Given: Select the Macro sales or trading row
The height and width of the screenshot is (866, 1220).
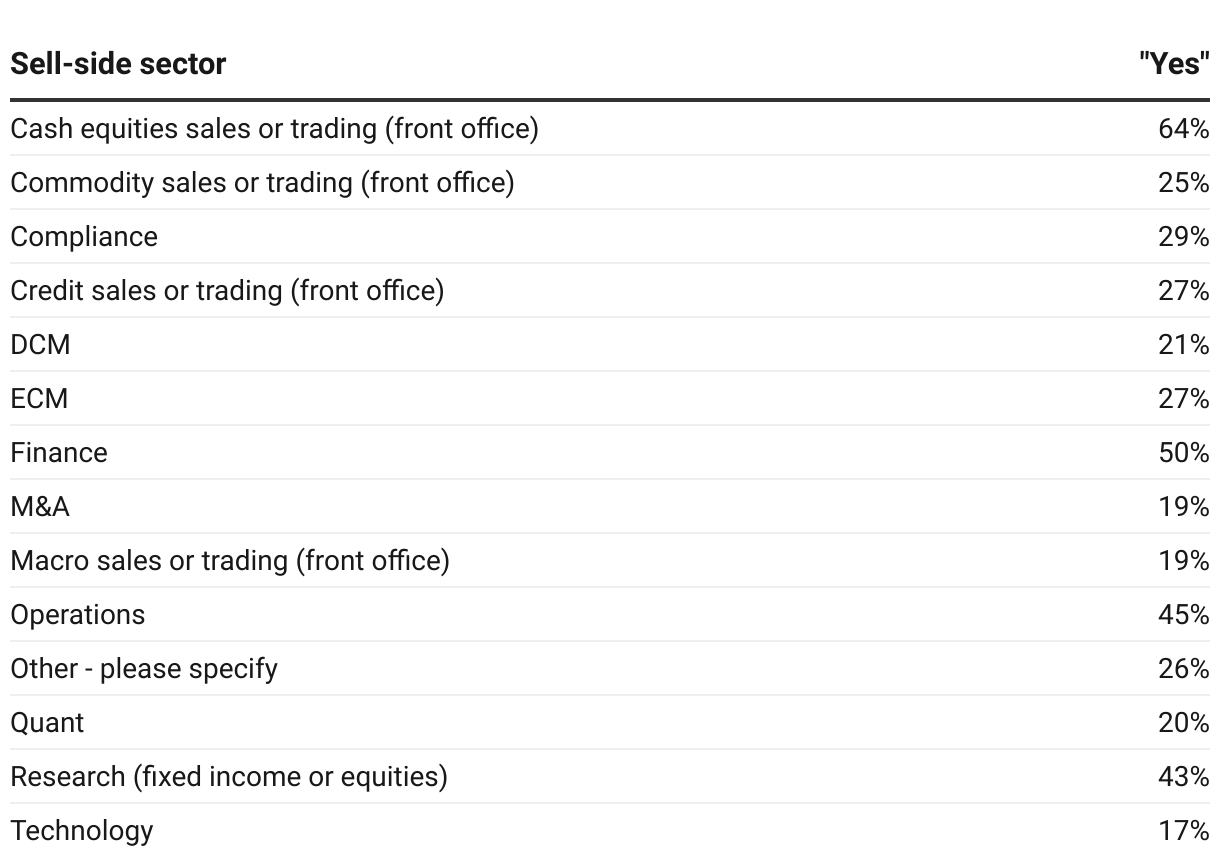Looking at the screenshot, I should click(230, 561).
